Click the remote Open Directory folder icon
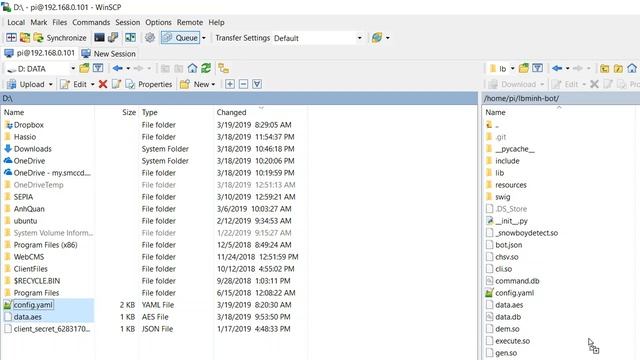The width and height of the screenshot is (640, 360). tap(524, 69)
